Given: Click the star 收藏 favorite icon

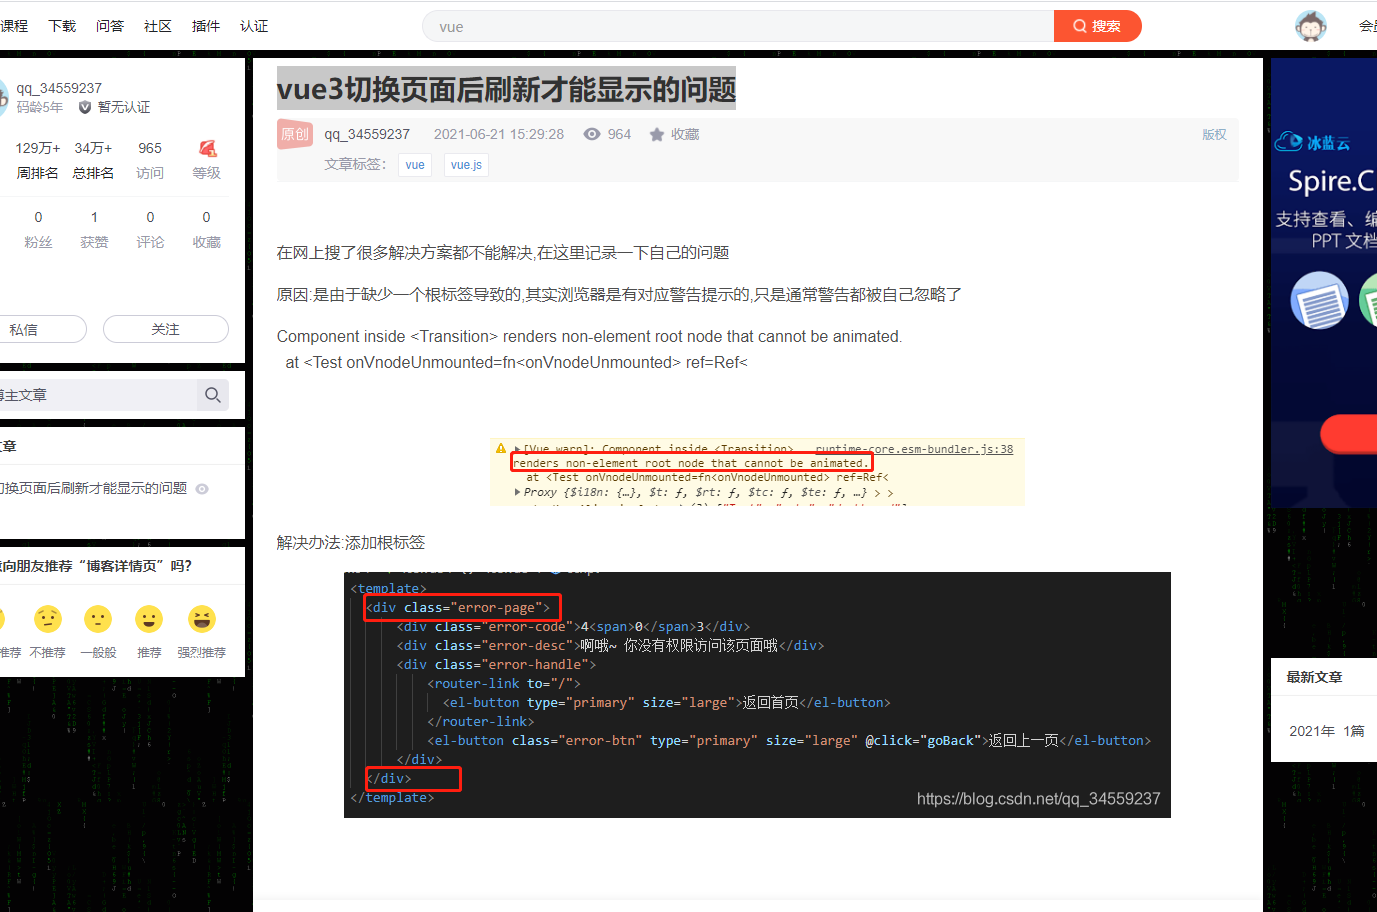Looking at the screenshot, I should click(657, 134).
